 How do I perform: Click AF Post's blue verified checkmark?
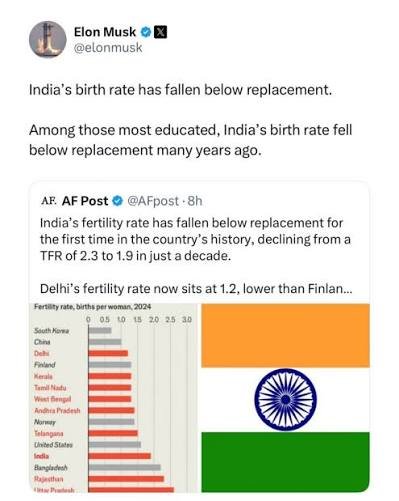(x=117, y=201)
